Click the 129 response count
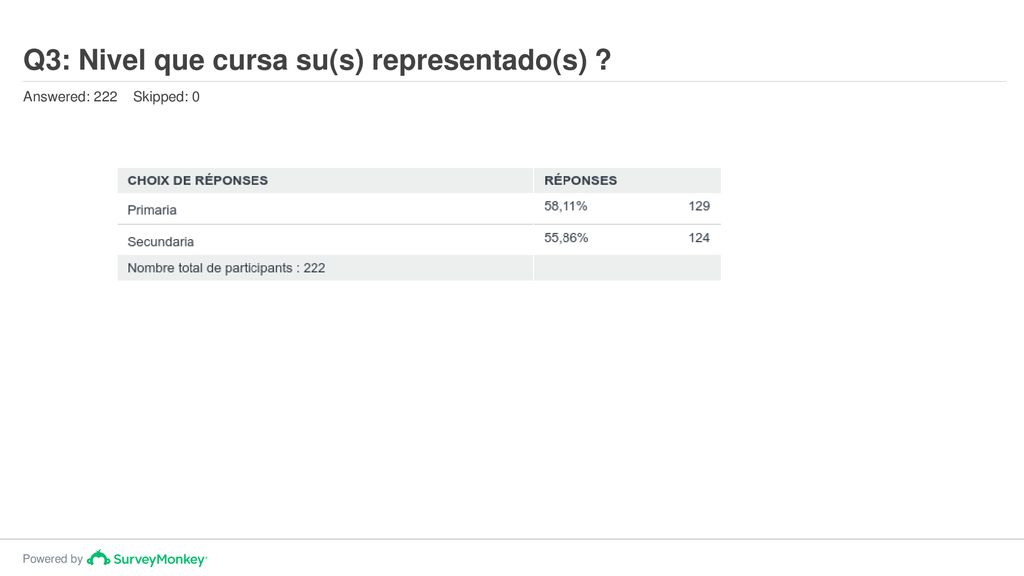 (699, 206)
